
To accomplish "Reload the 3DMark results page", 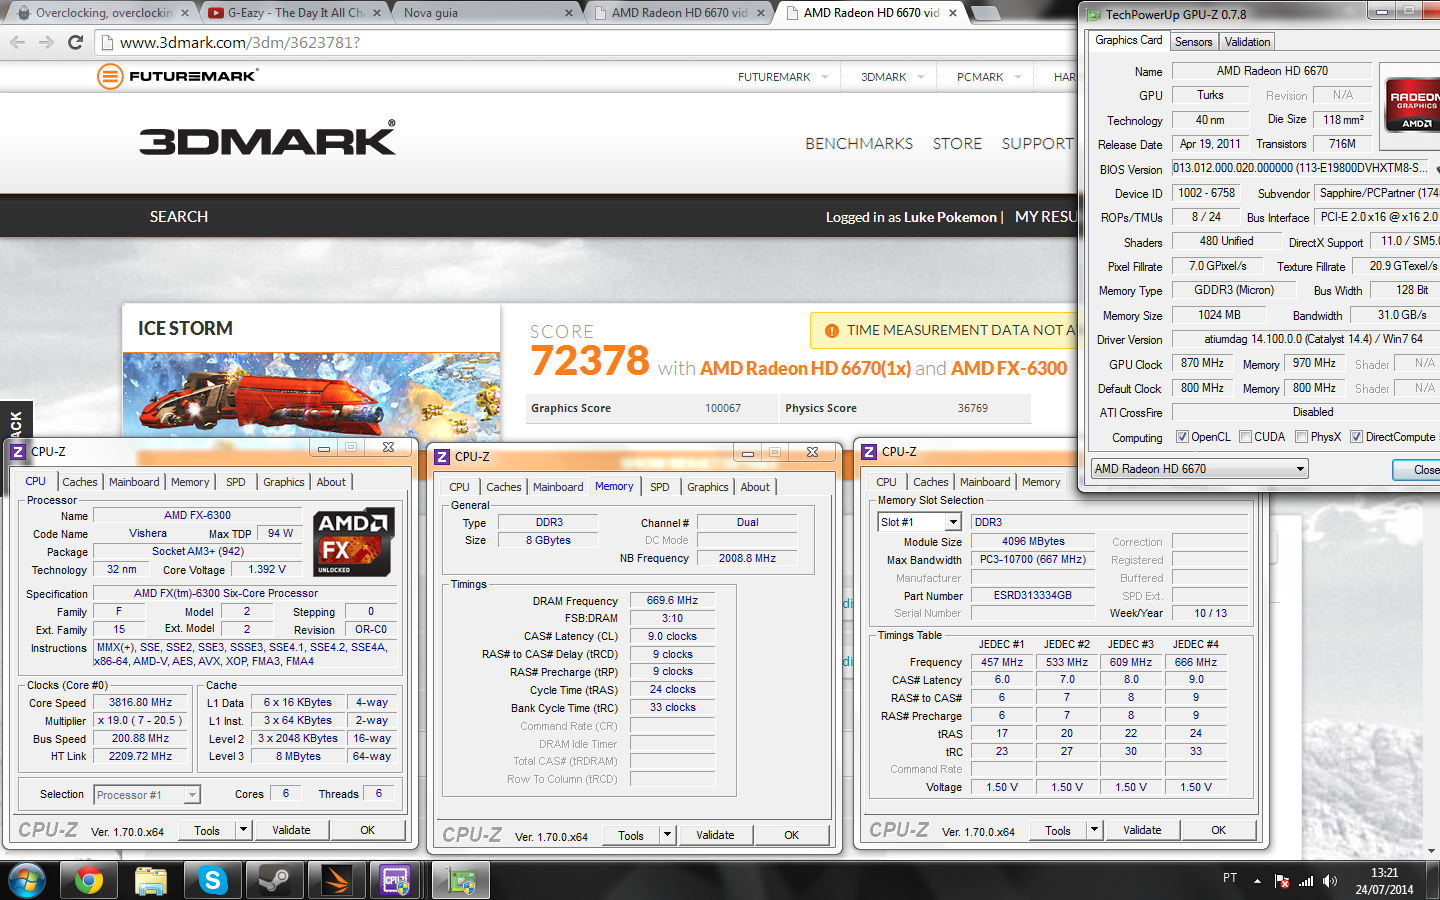I will coord(75,42).
